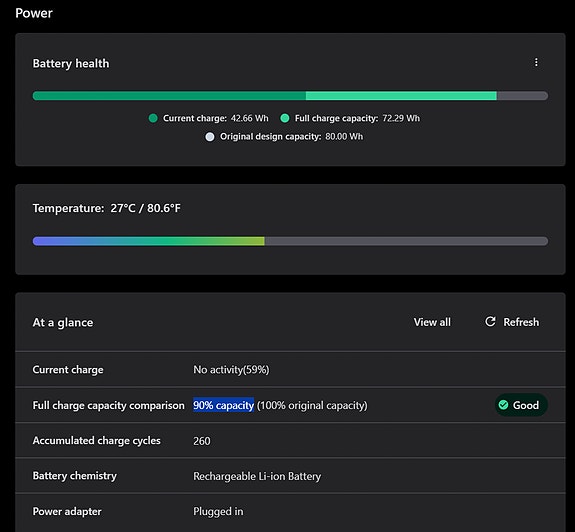This screenshot has height=532, width=575.
Task: Click the Current charge legend dot
Action: pos(153,118)
